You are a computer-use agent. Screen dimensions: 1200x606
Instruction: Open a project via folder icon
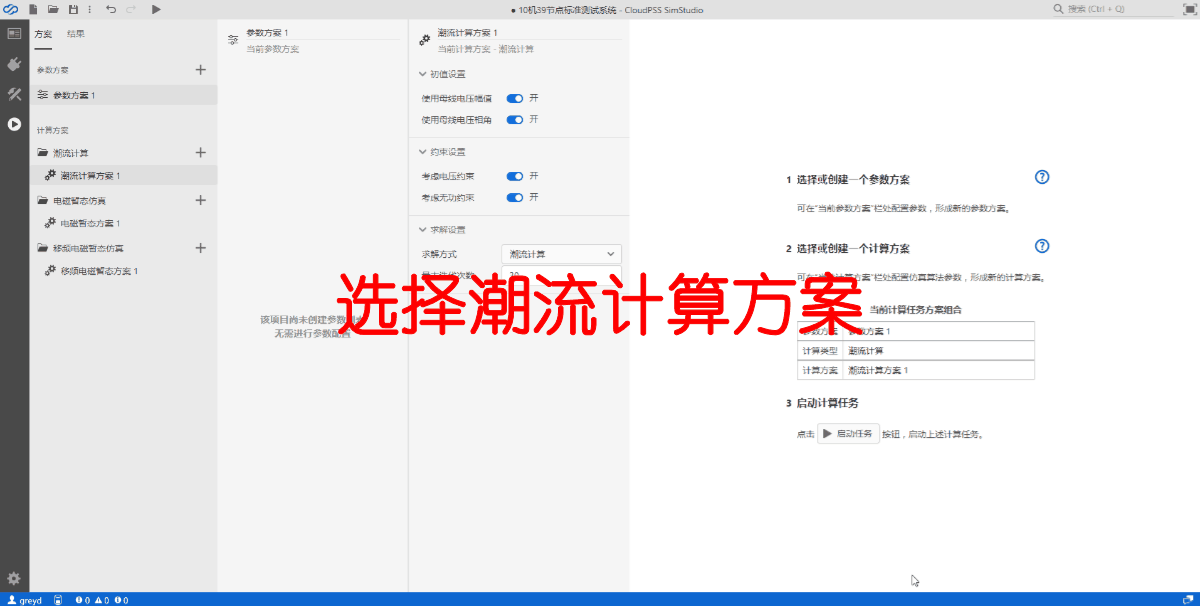click(54, 9)
